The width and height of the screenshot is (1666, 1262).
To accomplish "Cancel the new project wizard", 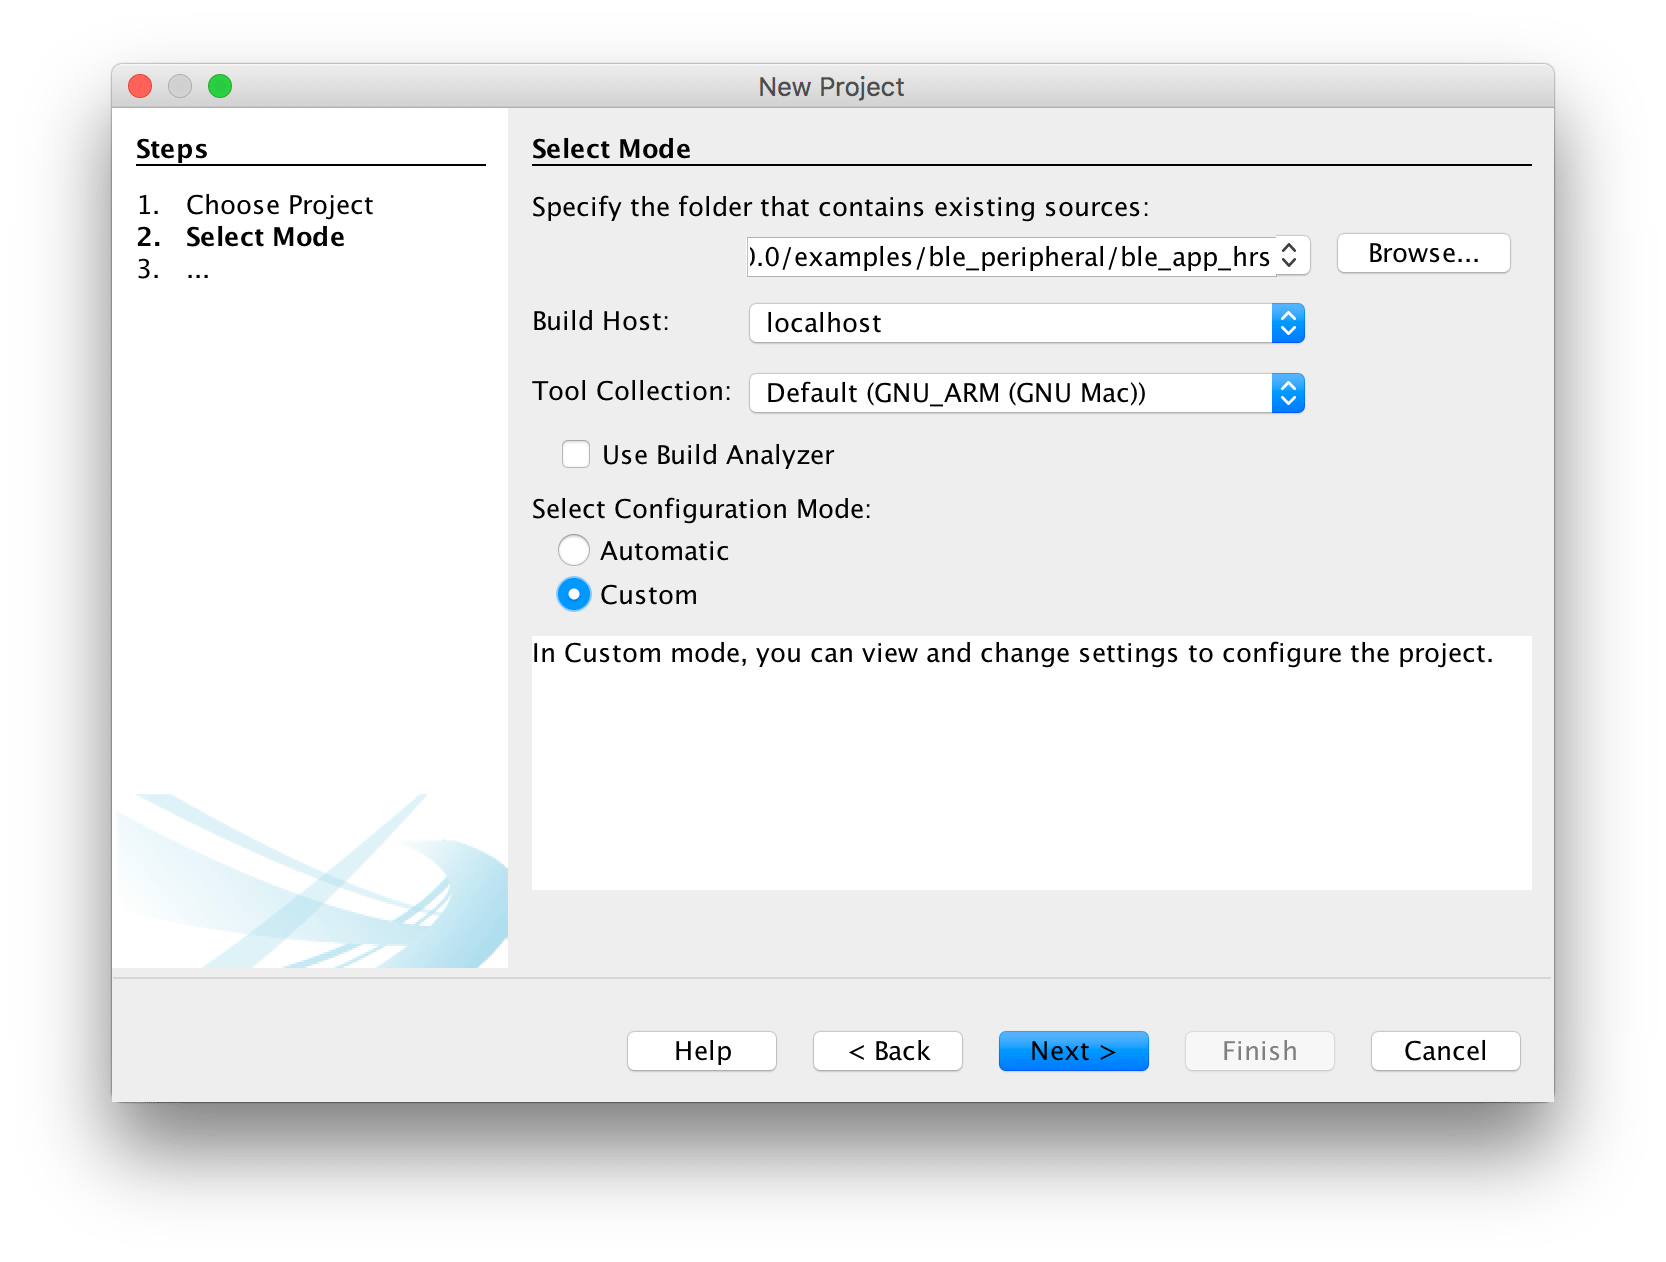I will (x=1445, y=1051).
